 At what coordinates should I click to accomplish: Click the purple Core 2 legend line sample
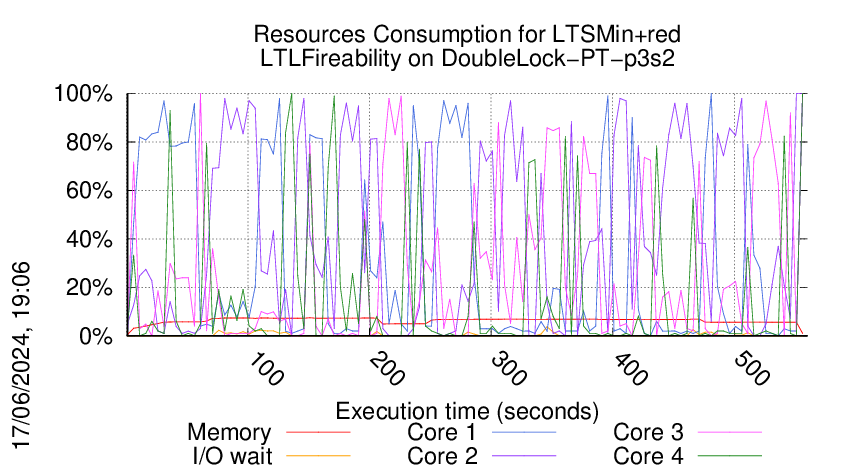tap(524, 456)
